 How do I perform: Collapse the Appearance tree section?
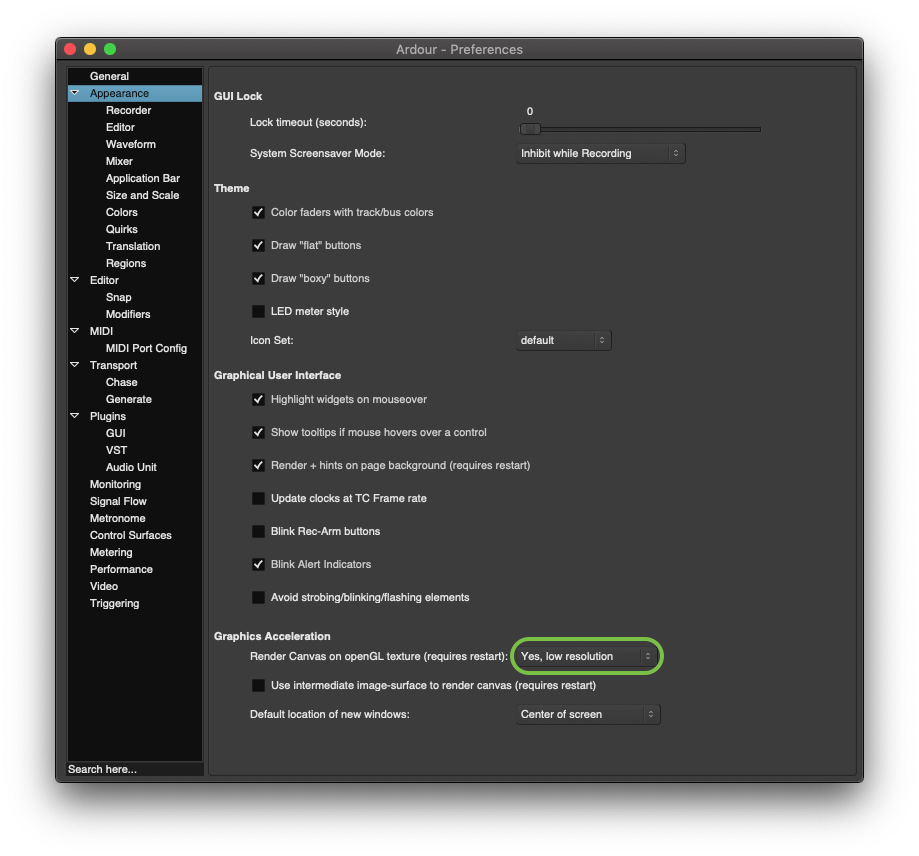tap(75, 93)
